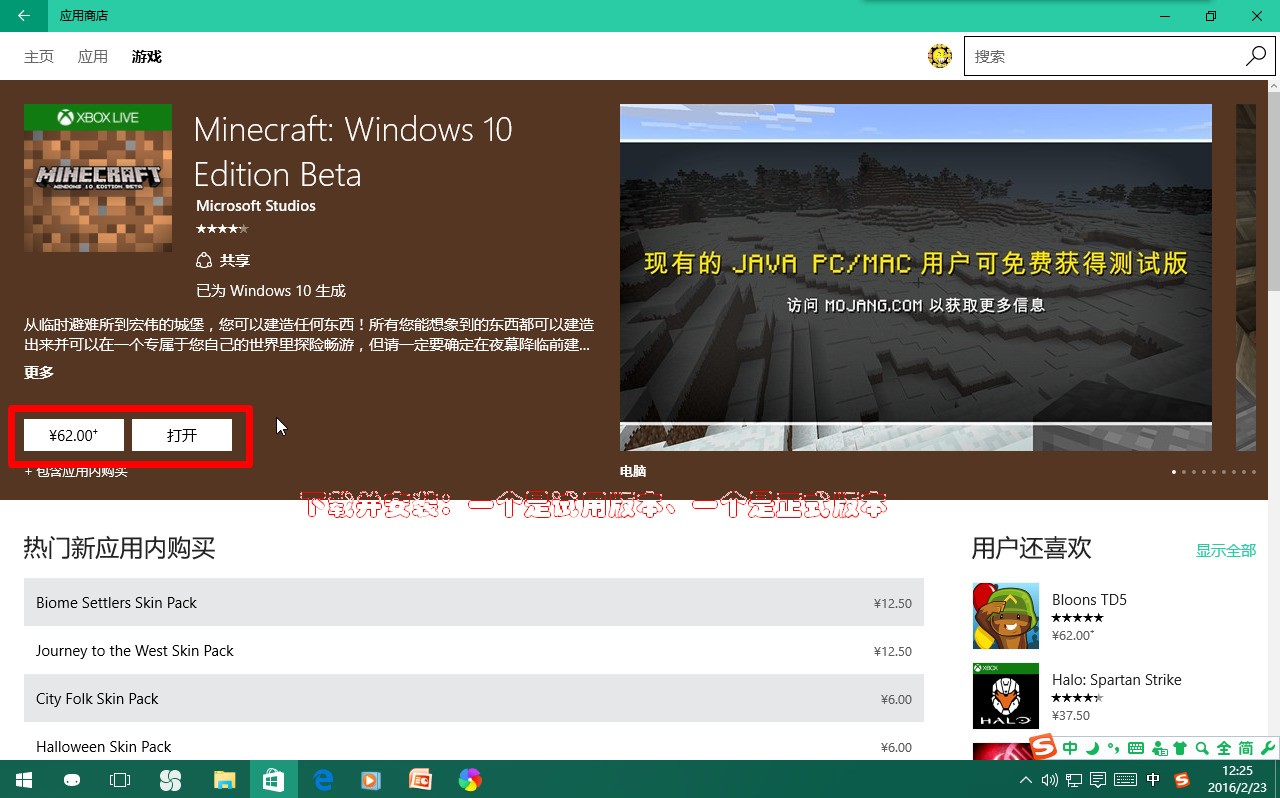Click the skin shirt icon on IME bar

(1180, 748)
